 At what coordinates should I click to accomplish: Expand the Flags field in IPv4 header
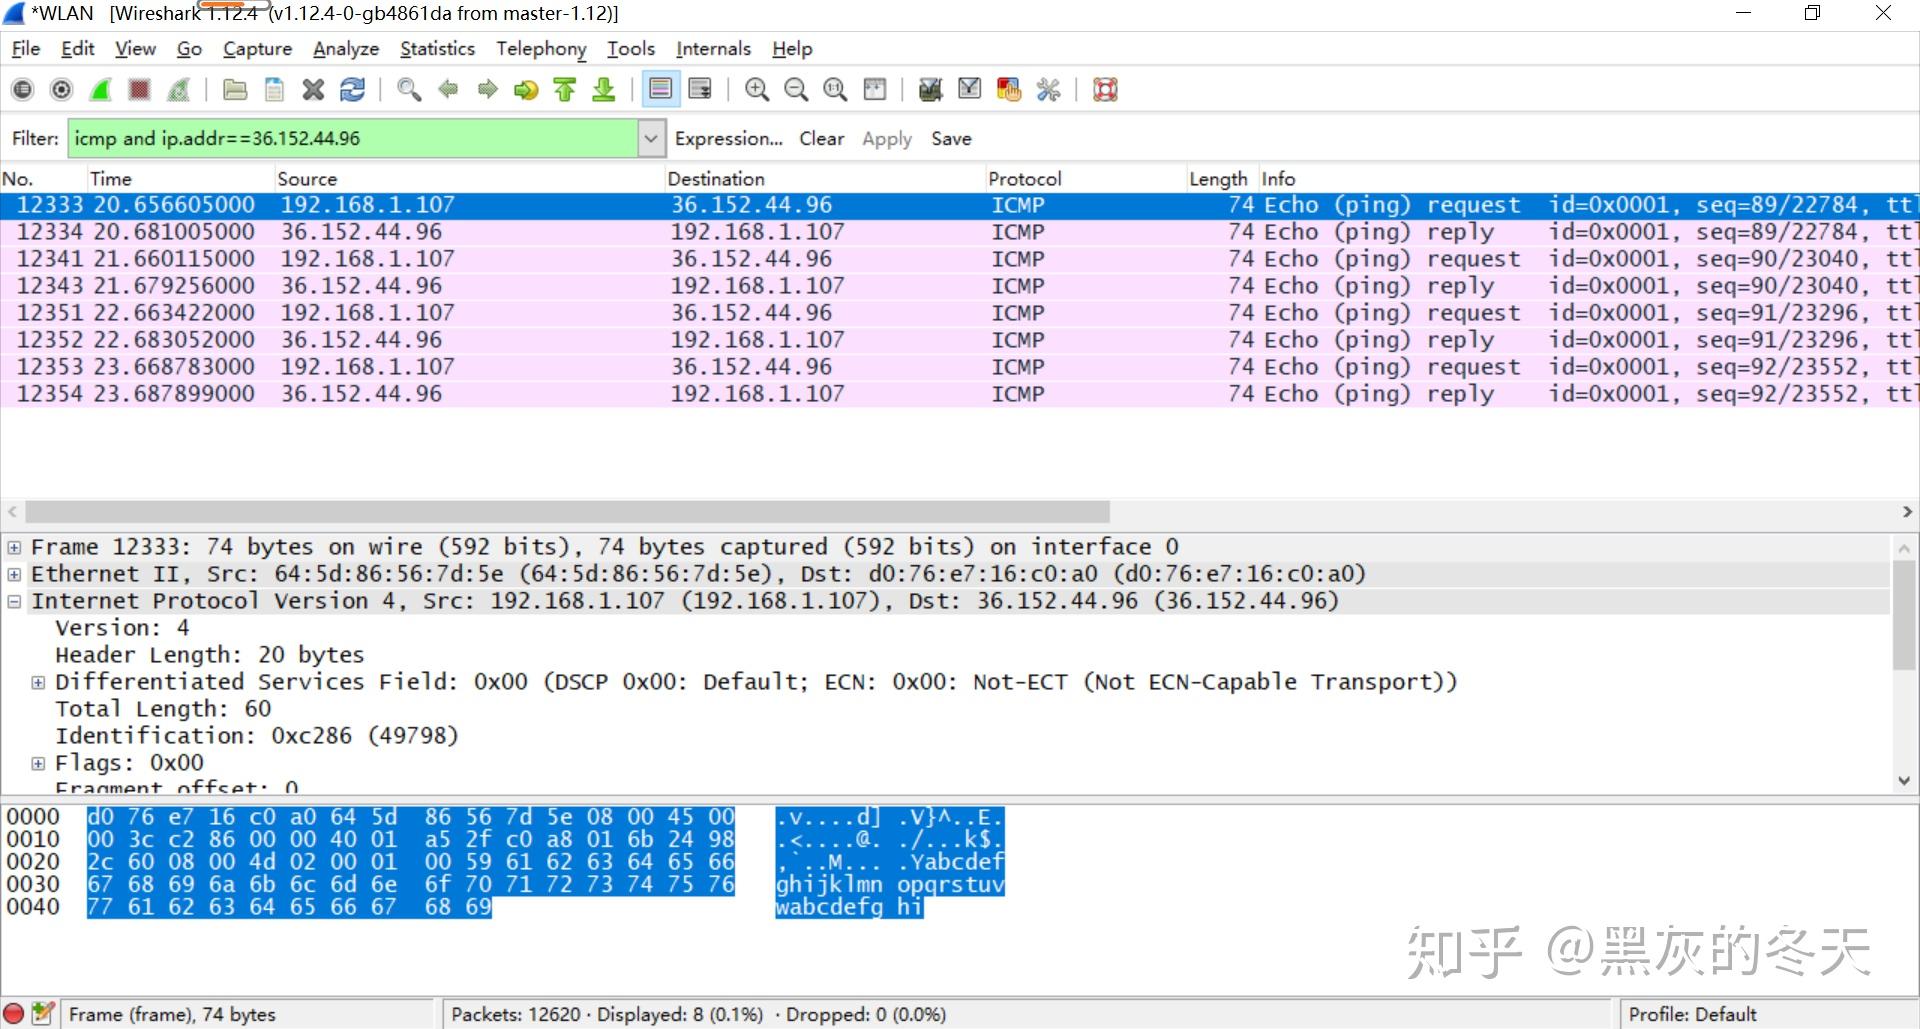point(38,762)
